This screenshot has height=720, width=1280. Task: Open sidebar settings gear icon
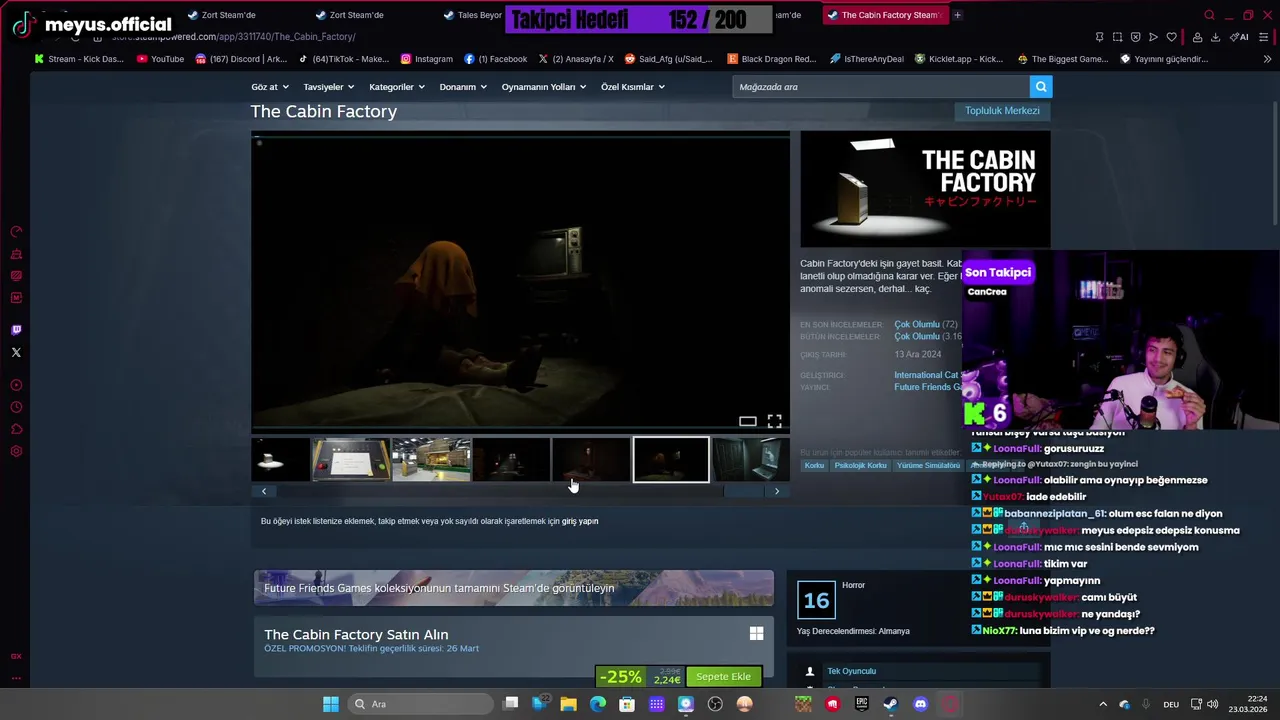(x=16, y=451)
